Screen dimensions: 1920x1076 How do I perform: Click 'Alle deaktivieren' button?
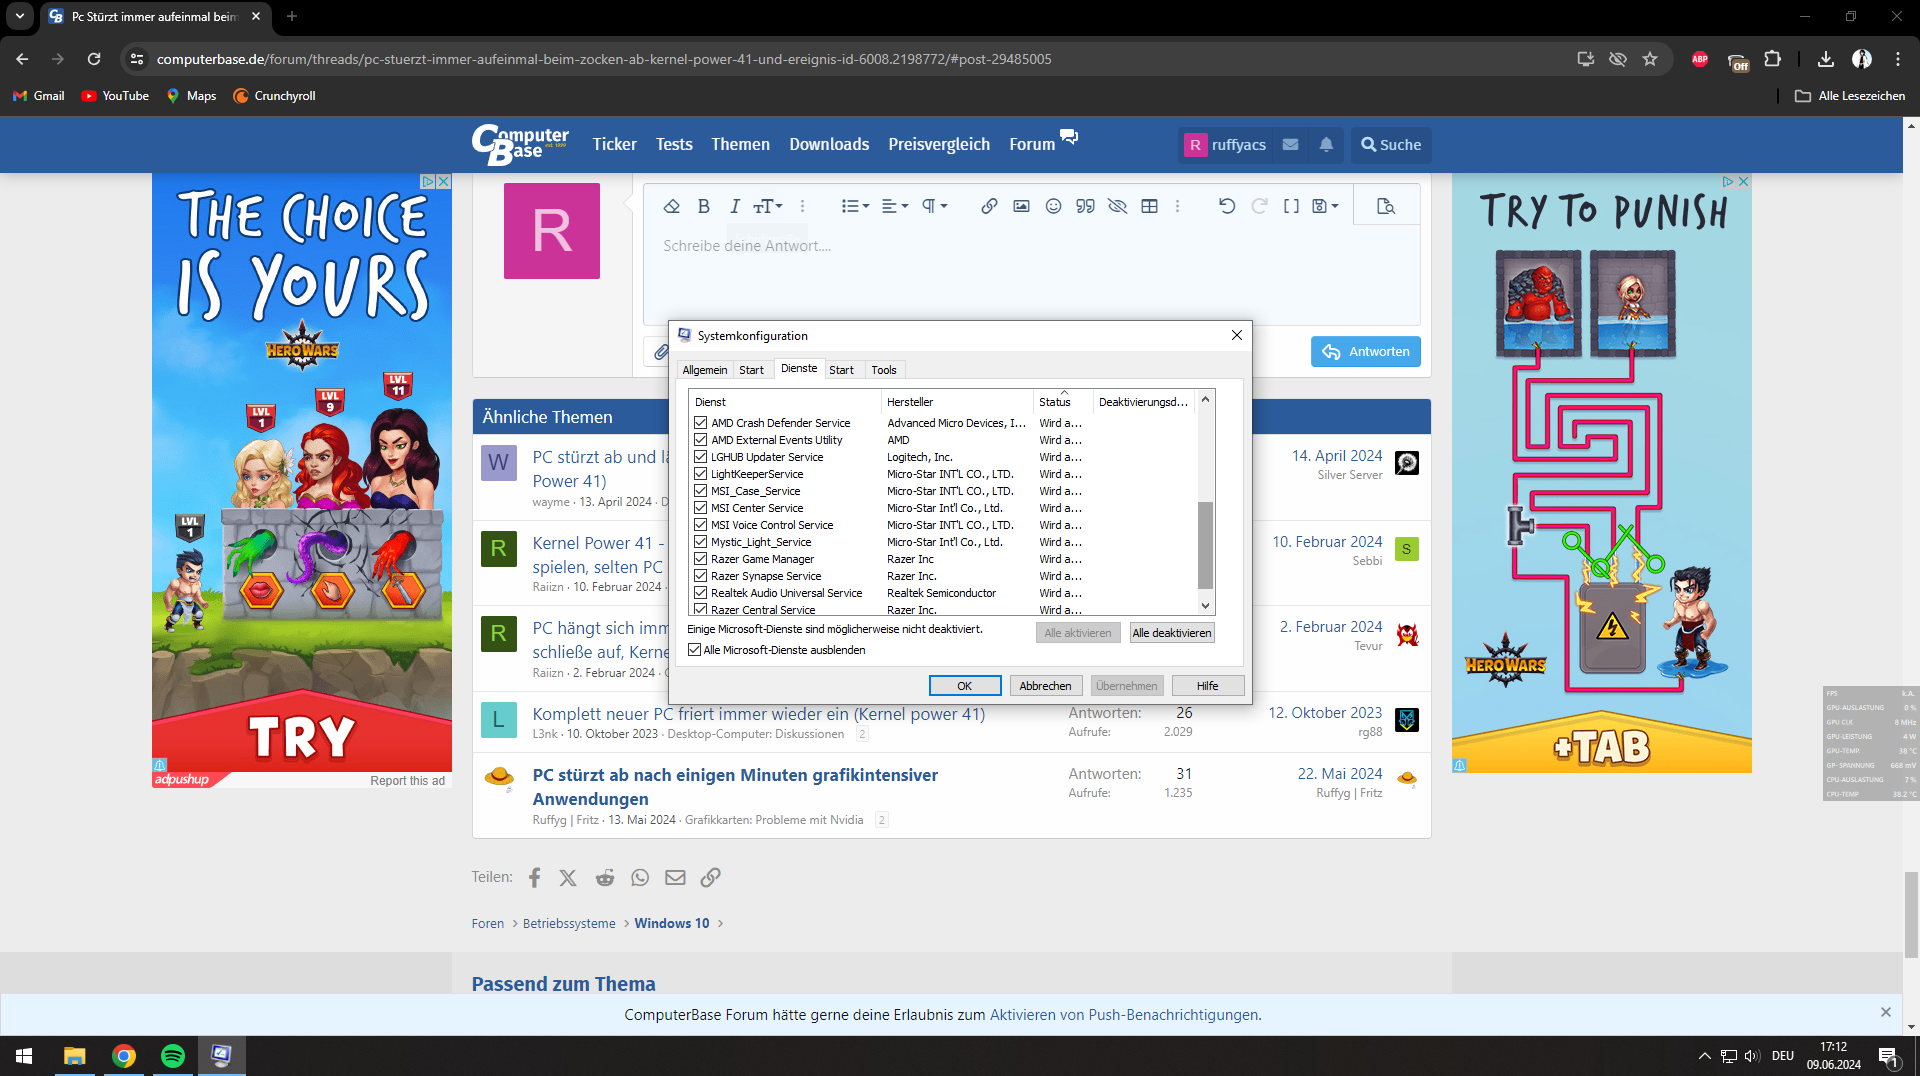click(1172, 633)
